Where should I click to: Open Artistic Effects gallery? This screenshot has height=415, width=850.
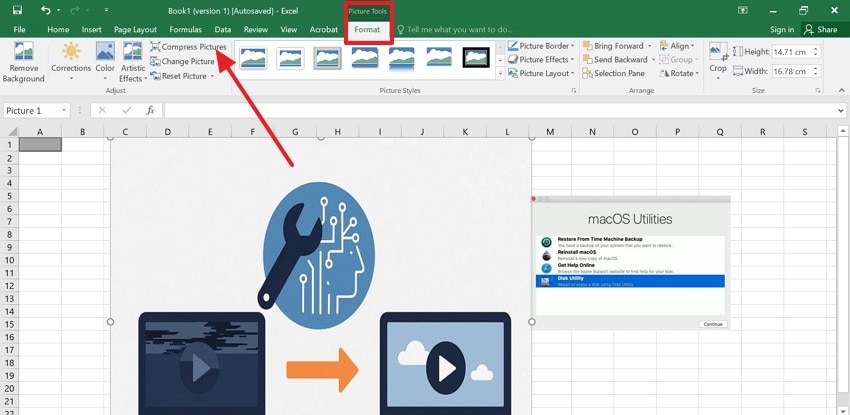pos(133,62)
